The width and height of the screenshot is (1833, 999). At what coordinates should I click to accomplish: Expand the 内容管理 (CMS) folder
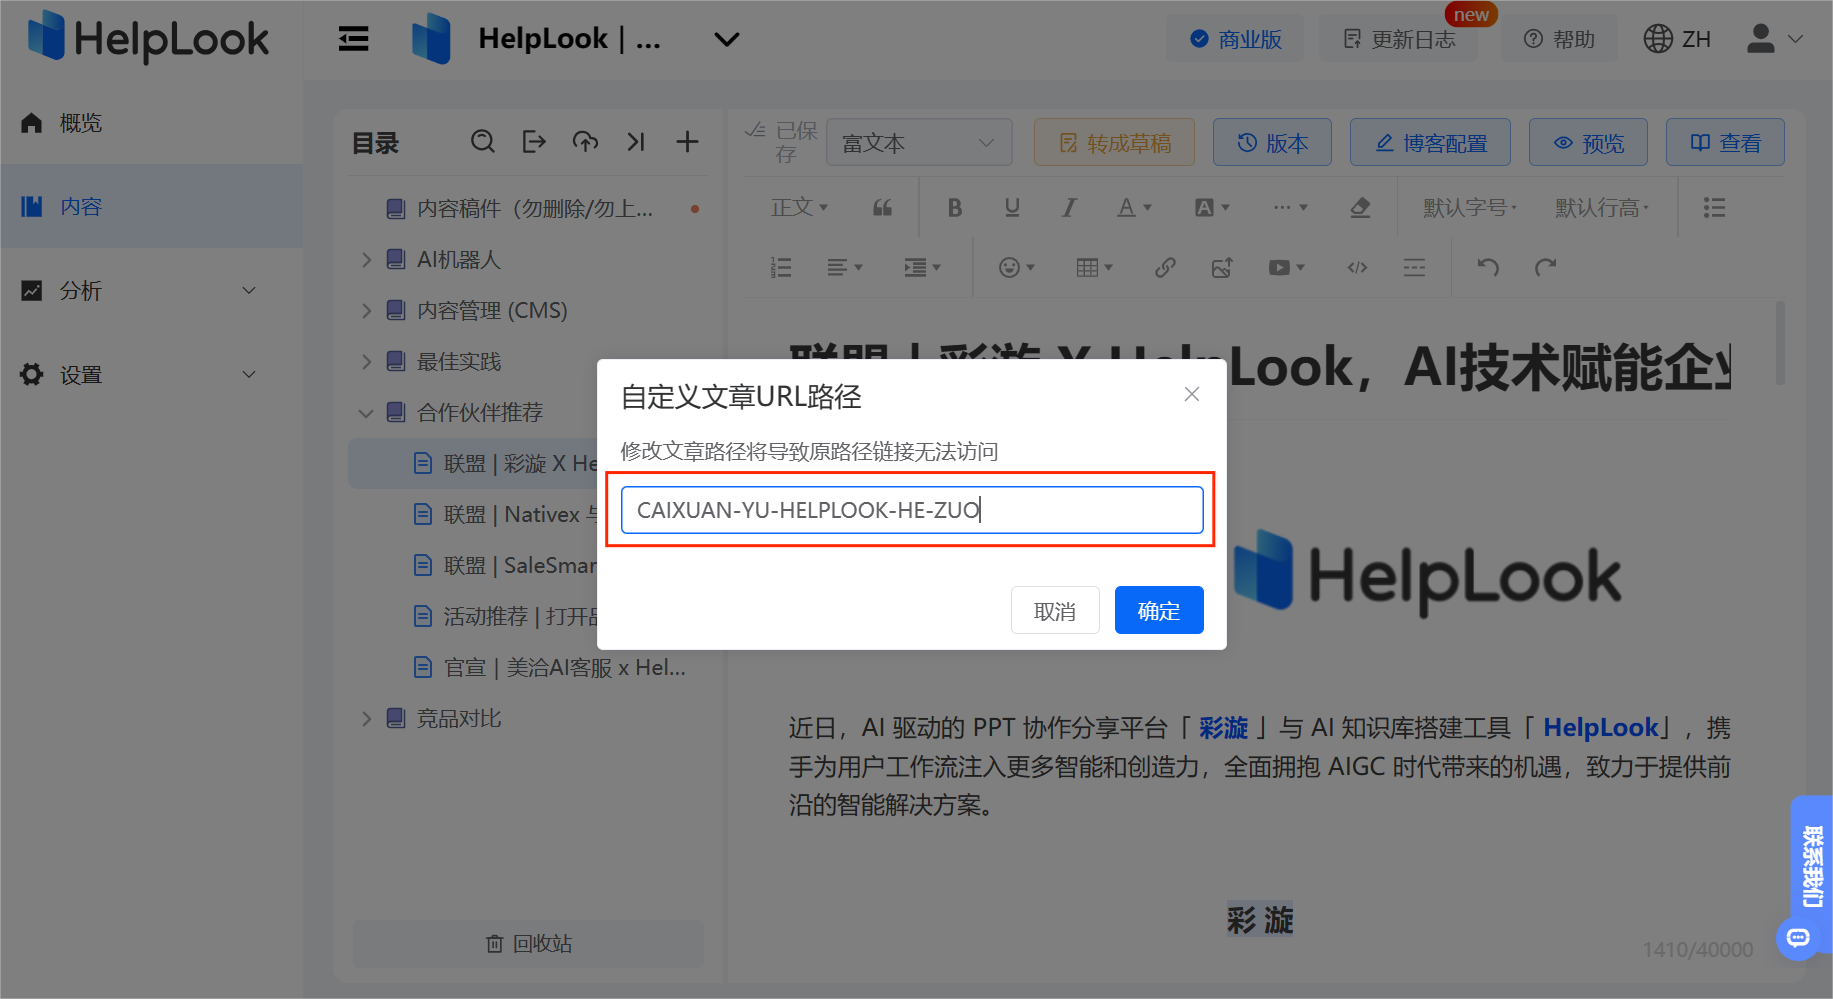click(x=366, y=311)
